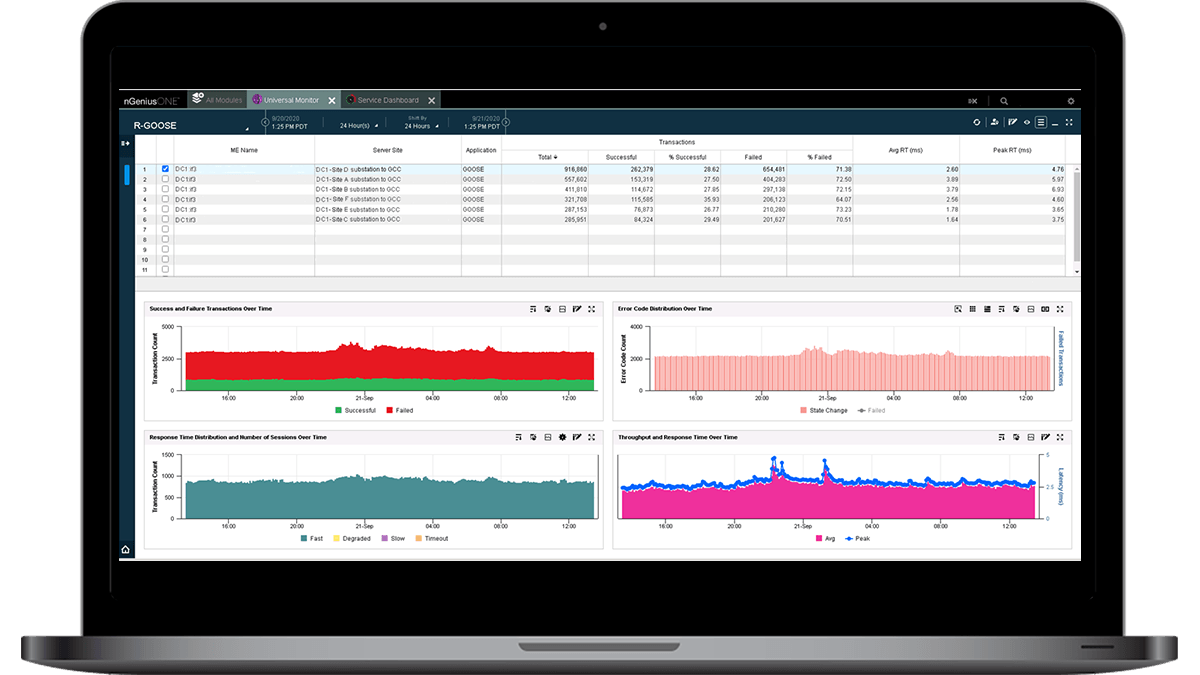Check the checkbox on table row 3
The height and width of the screenshot is (675, 1200).
[x=167, y=188]
